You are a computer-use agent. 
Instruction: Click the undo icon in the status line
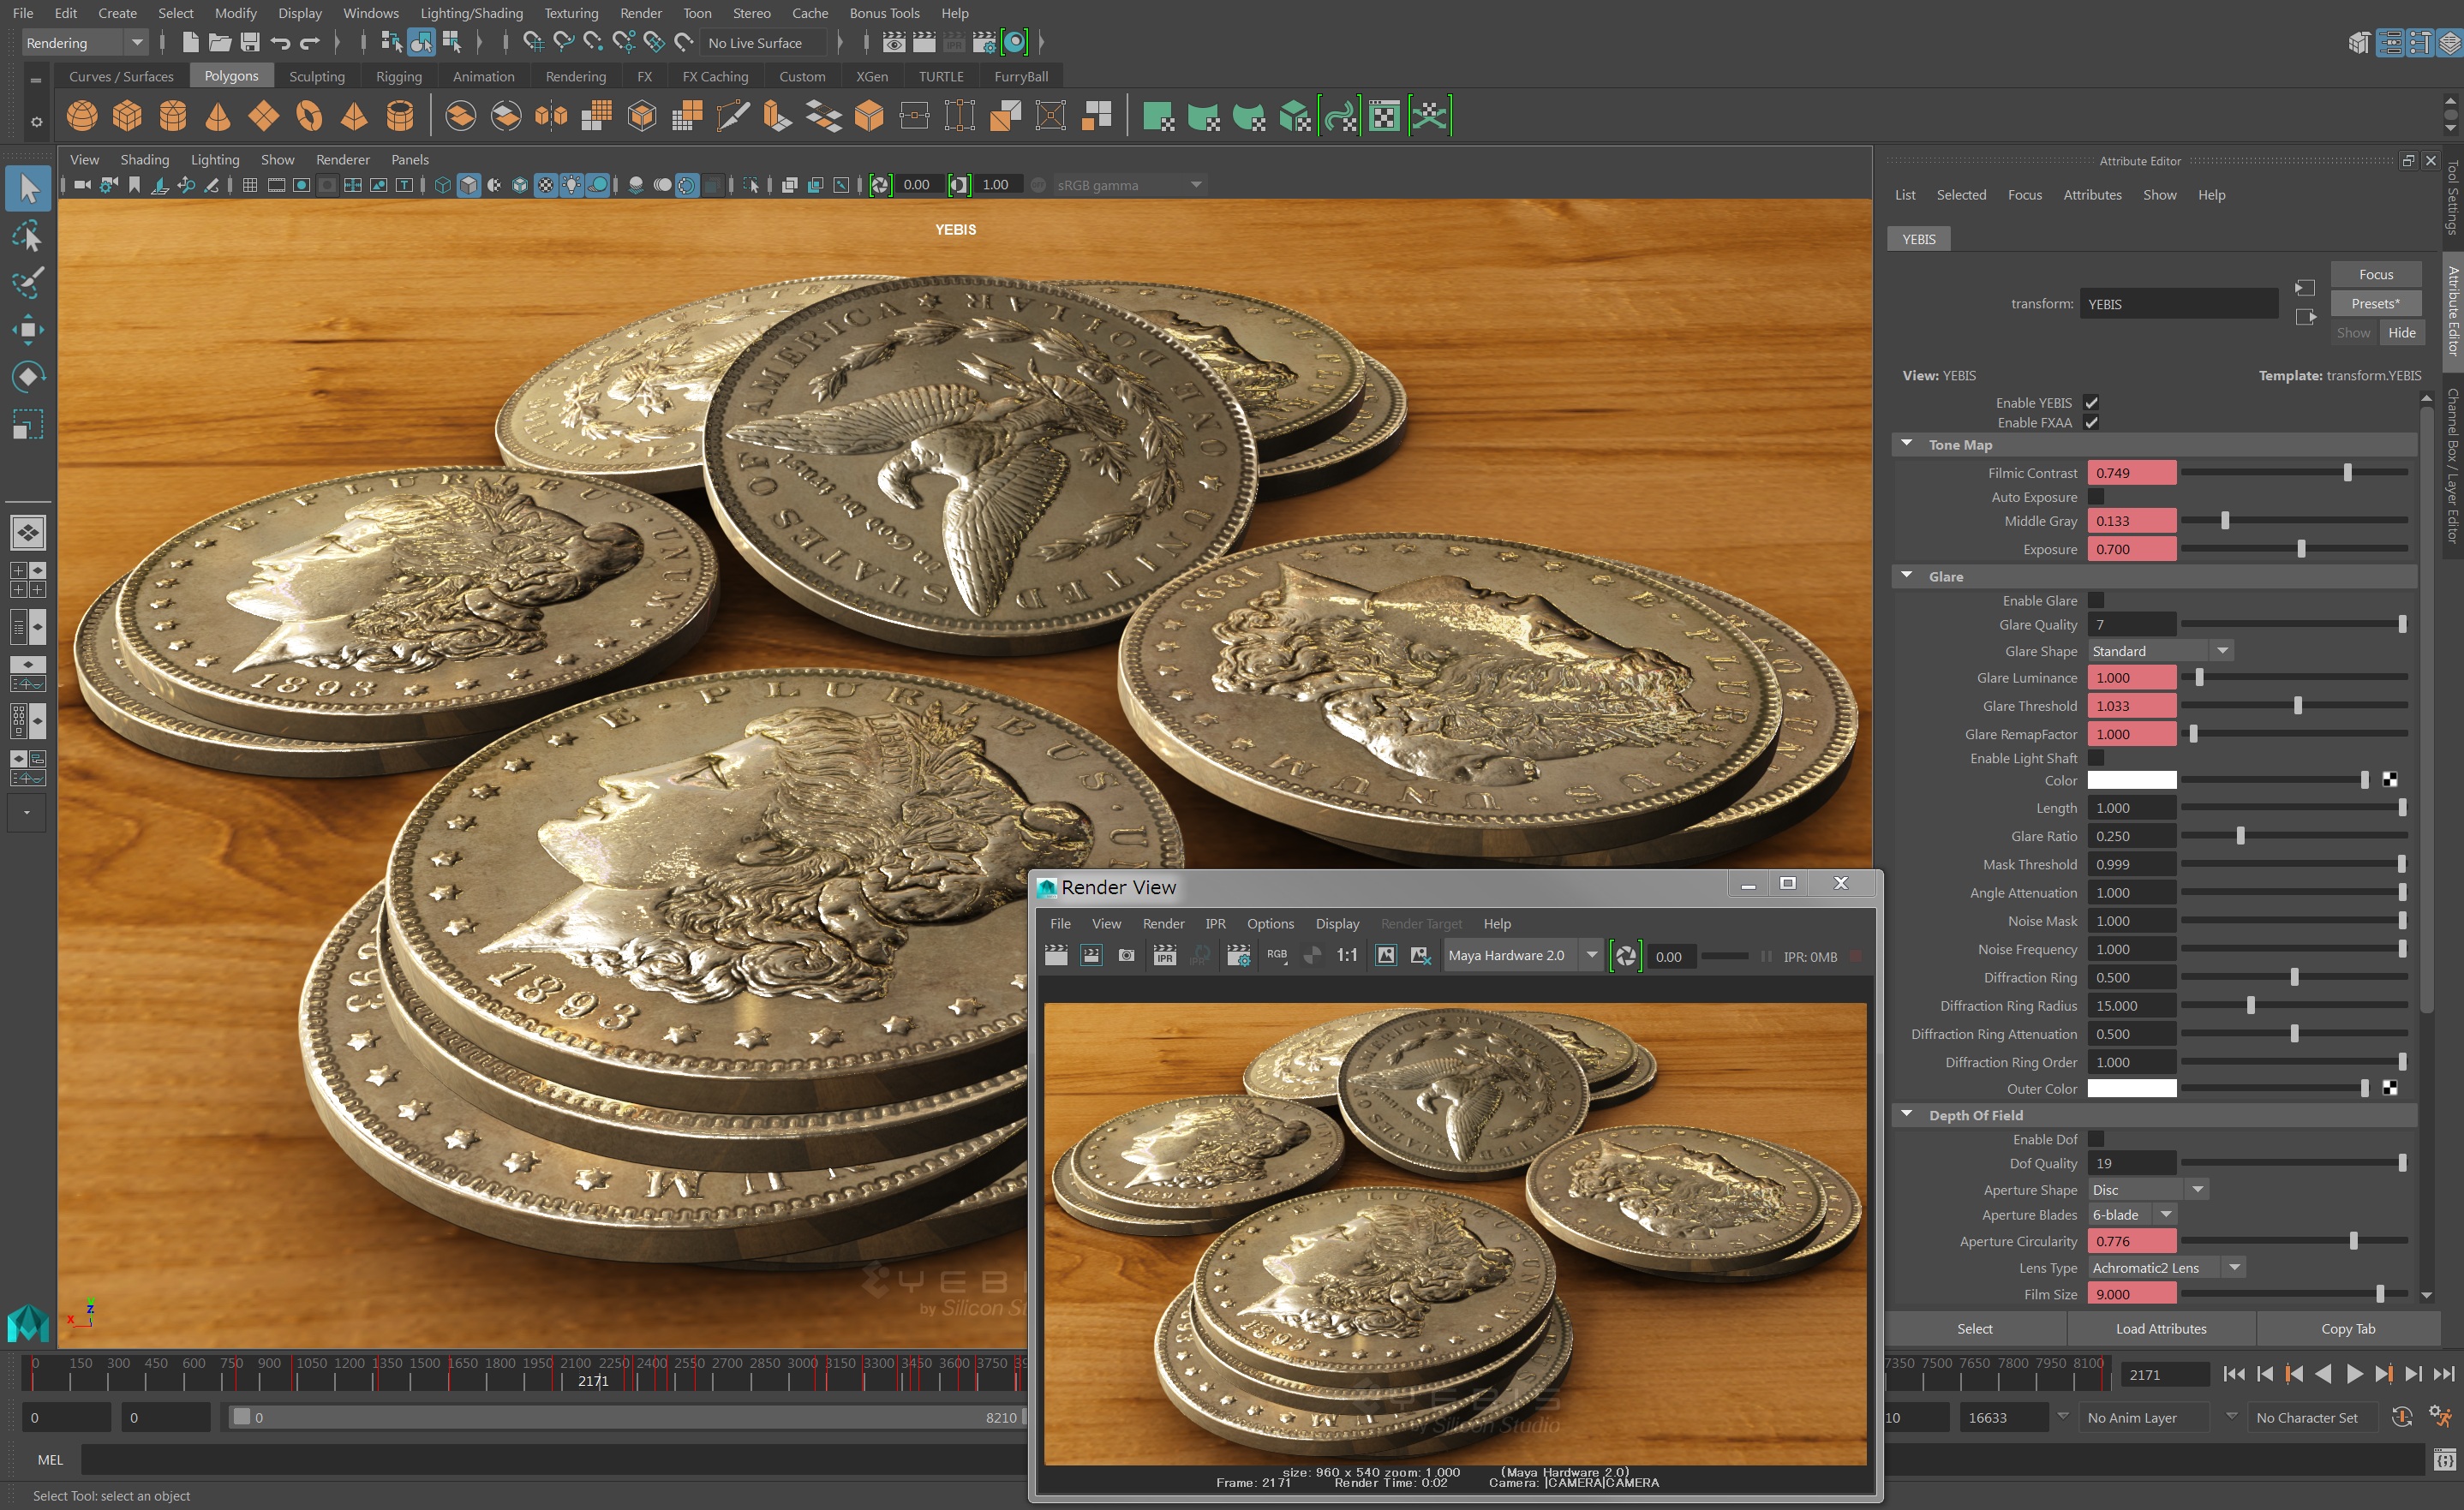click(281, 42)
